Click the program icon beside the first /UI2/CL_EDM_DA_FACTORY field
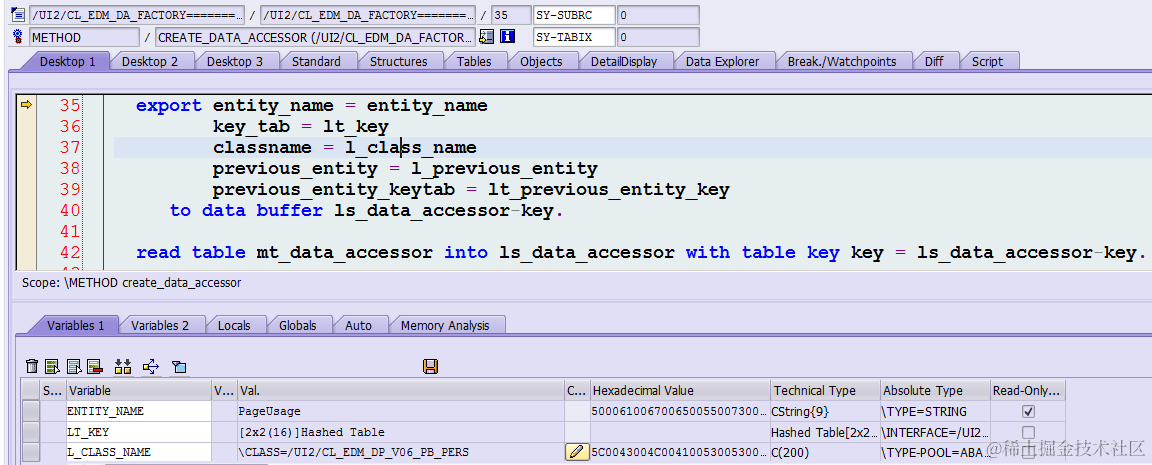This screenshot has width=1152, height=465. click(x=19, y=15)
